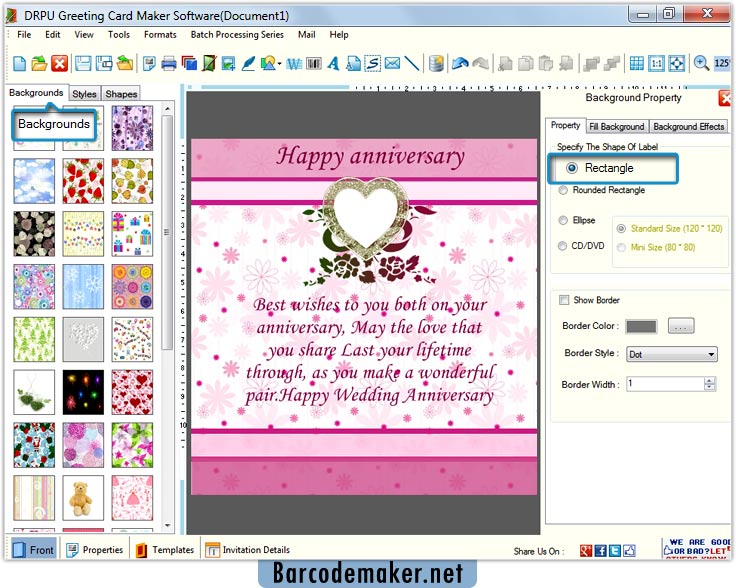Toggle the grid view icon

click(x=636, y=63)
